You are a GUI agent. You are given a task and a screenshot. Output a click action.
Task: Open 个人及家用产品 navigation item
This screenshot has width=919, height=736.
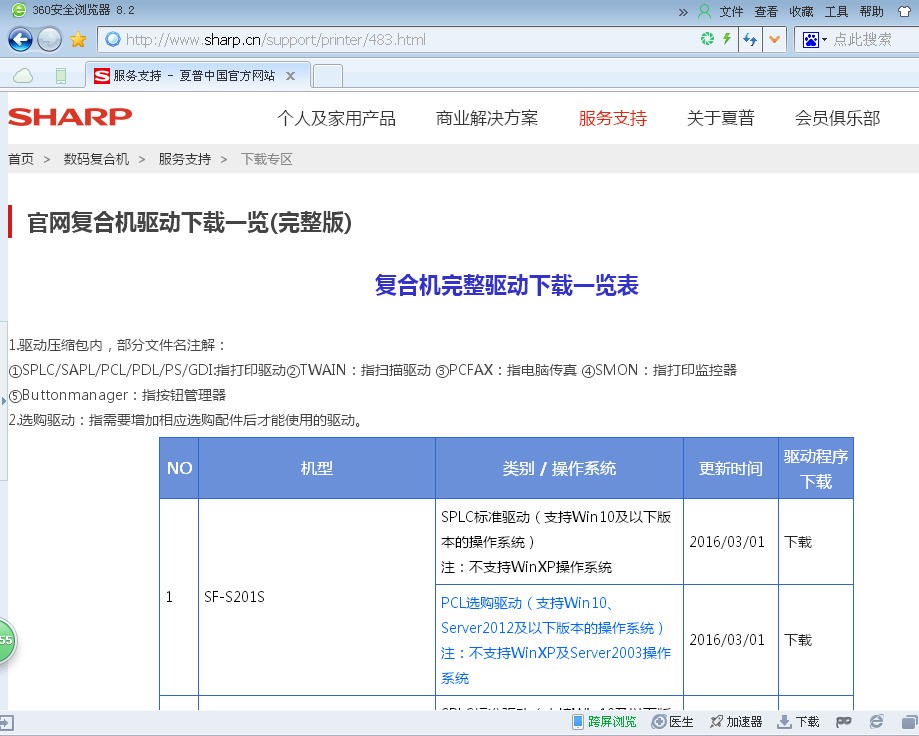(336, 118)
